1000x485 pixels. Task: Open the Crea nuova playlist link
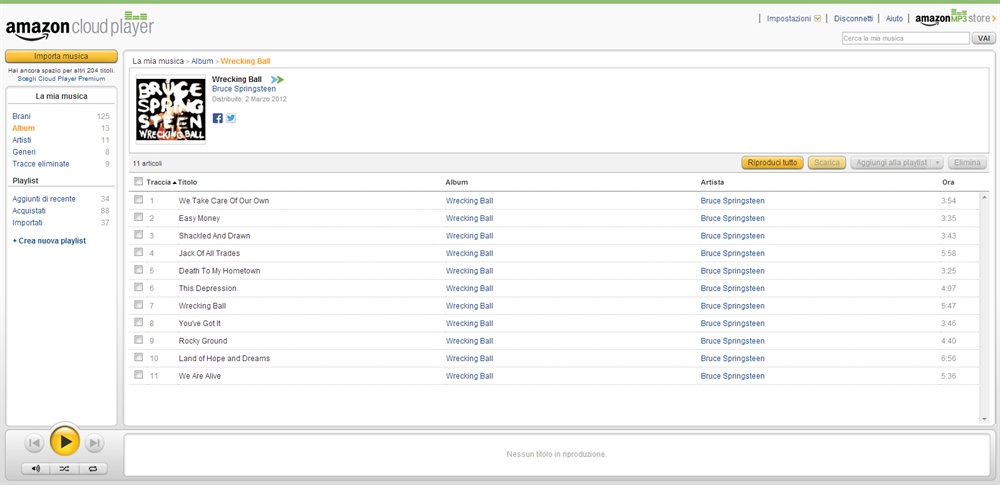pyautogui.click(x=49, y=241)
